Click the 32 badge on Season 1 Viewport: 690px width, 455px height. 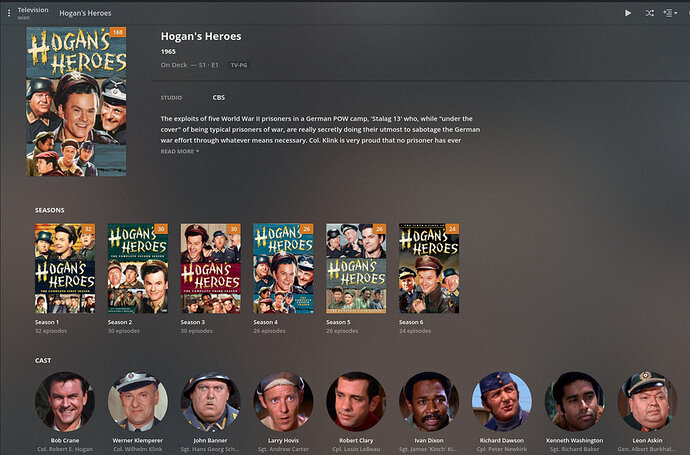click(88, 229)
